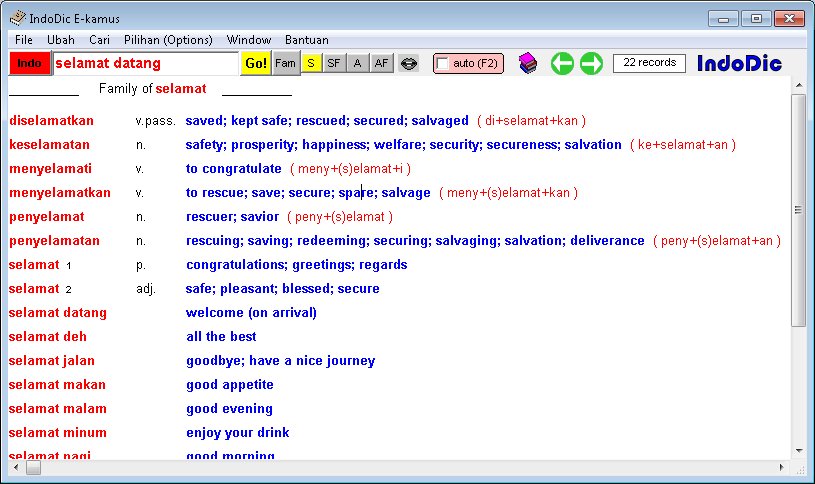The image size is (815, 484).
Task: Click the horizontal scrollbar thumb
Action: (33, 467)
